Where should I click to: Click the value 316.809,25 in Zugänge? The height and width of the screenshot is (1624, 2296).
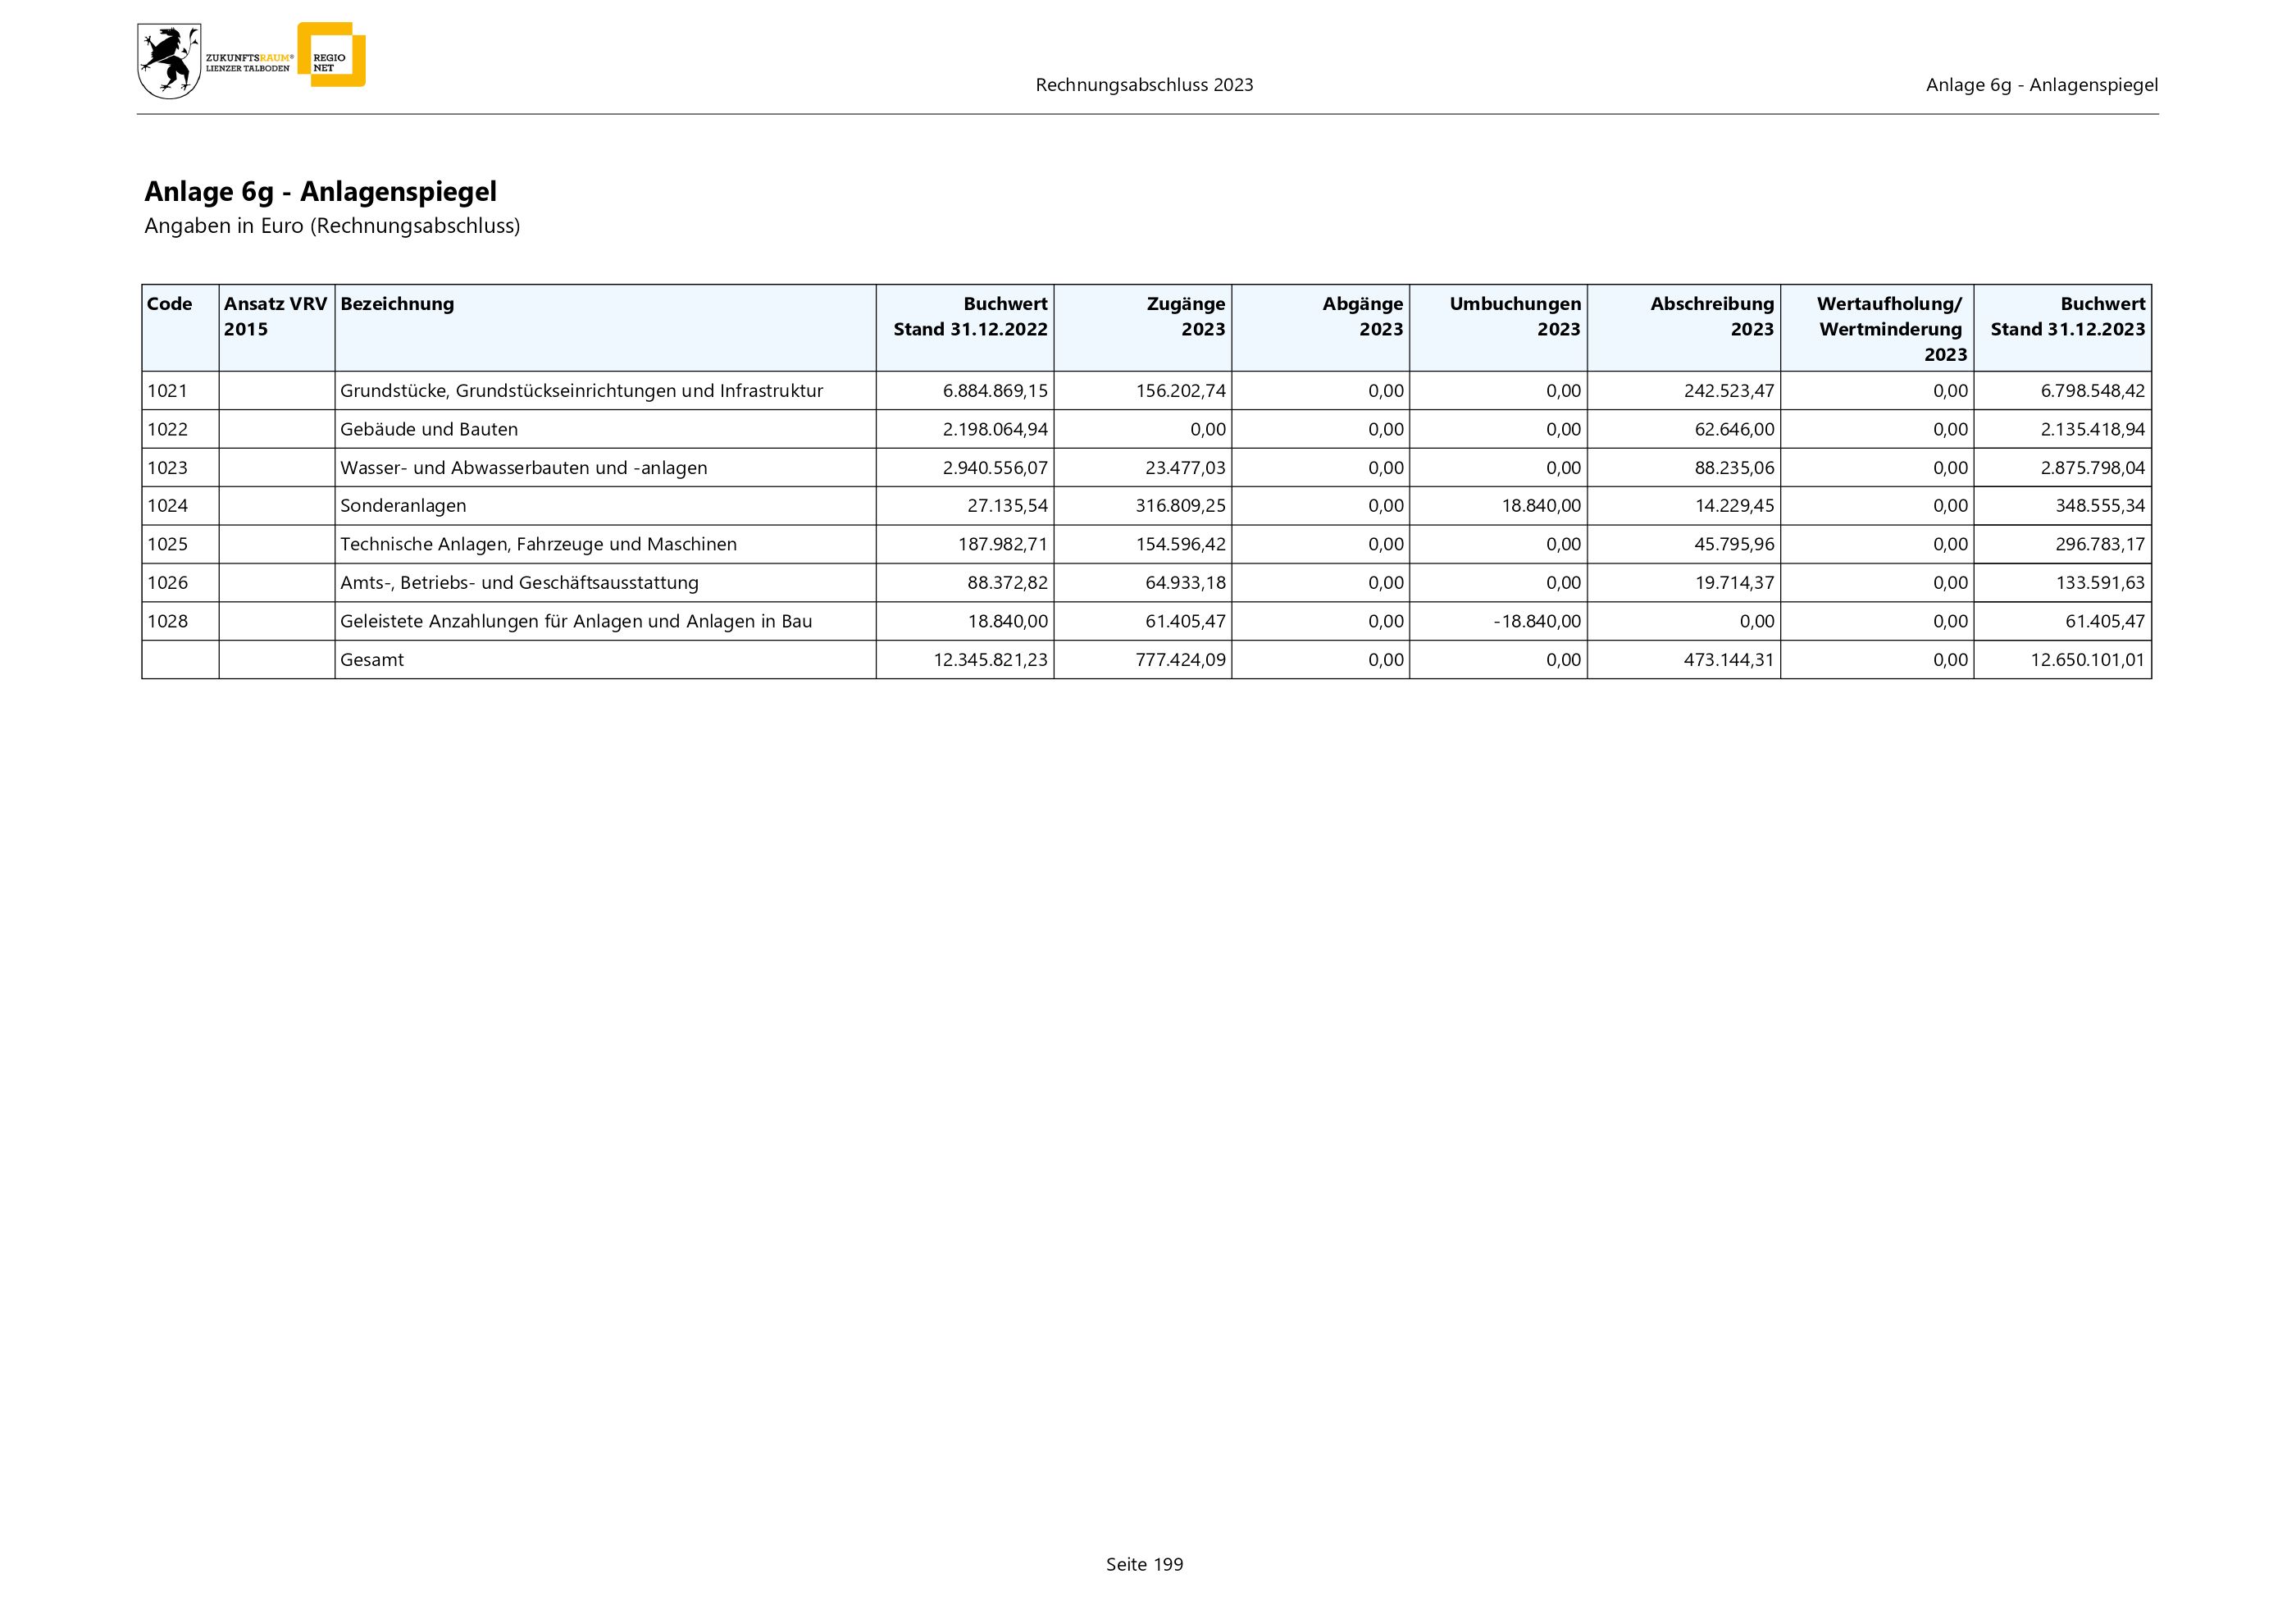pos(1180,506)
